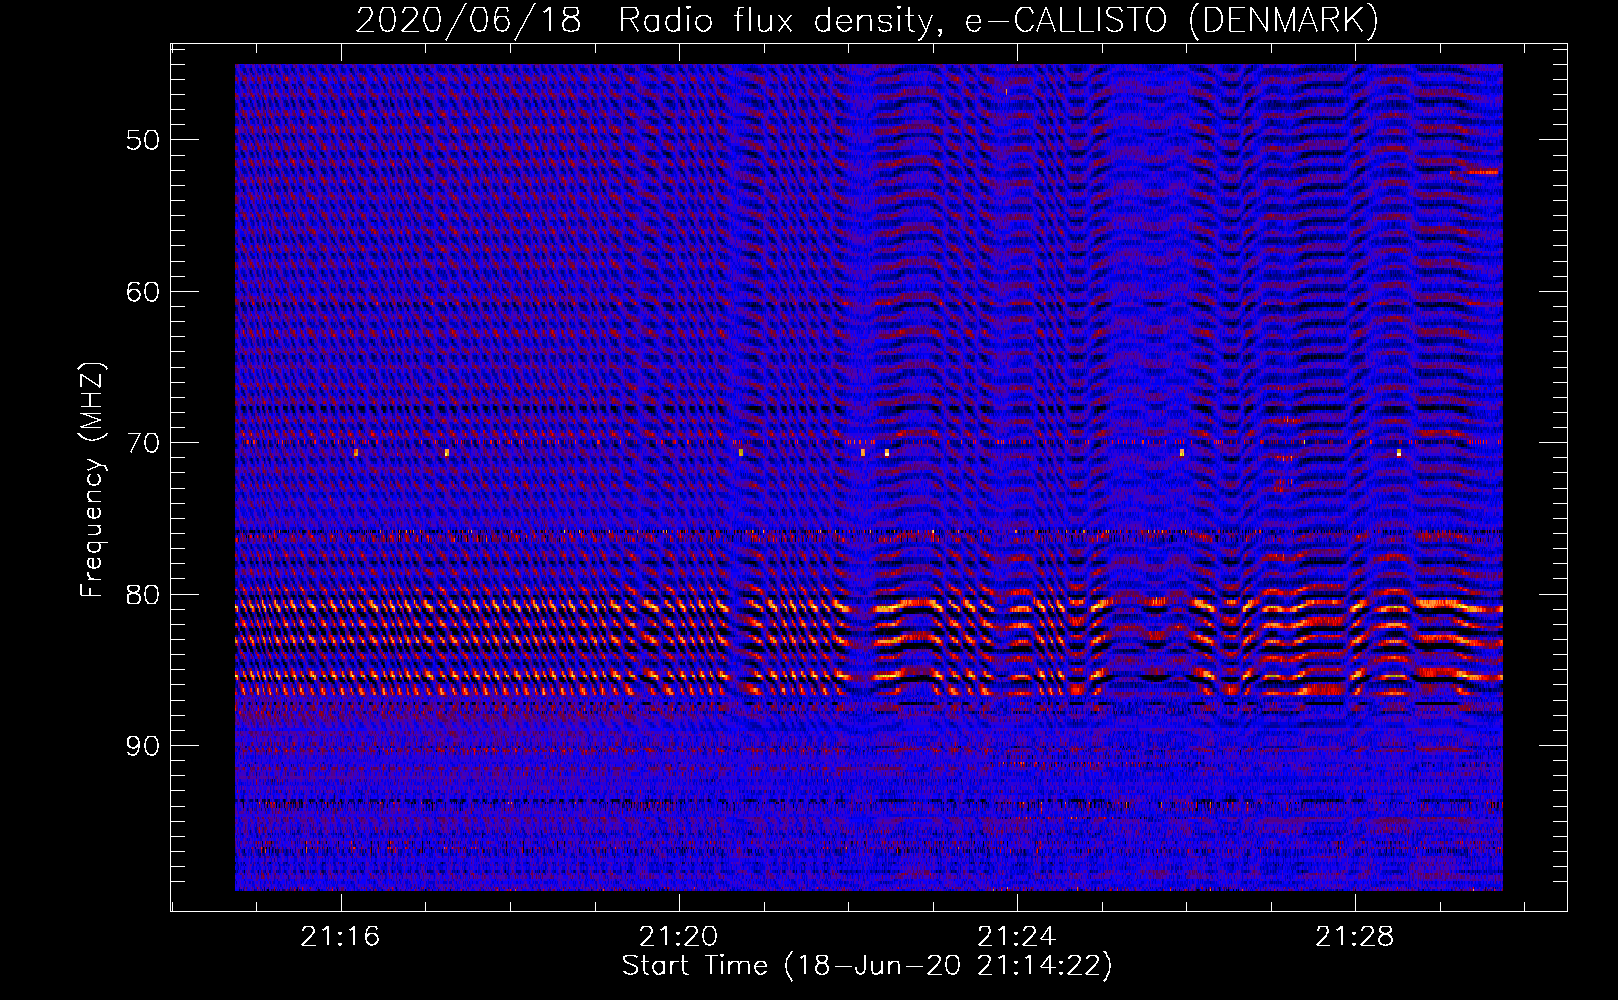Click the '21:20' time tick label
This screenshot has height=1000, width=1618.
(679, 937)
